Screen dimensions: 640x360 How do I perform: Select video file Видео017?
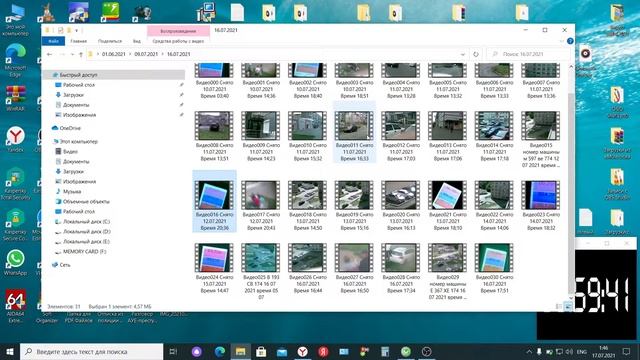click(261, 205)
